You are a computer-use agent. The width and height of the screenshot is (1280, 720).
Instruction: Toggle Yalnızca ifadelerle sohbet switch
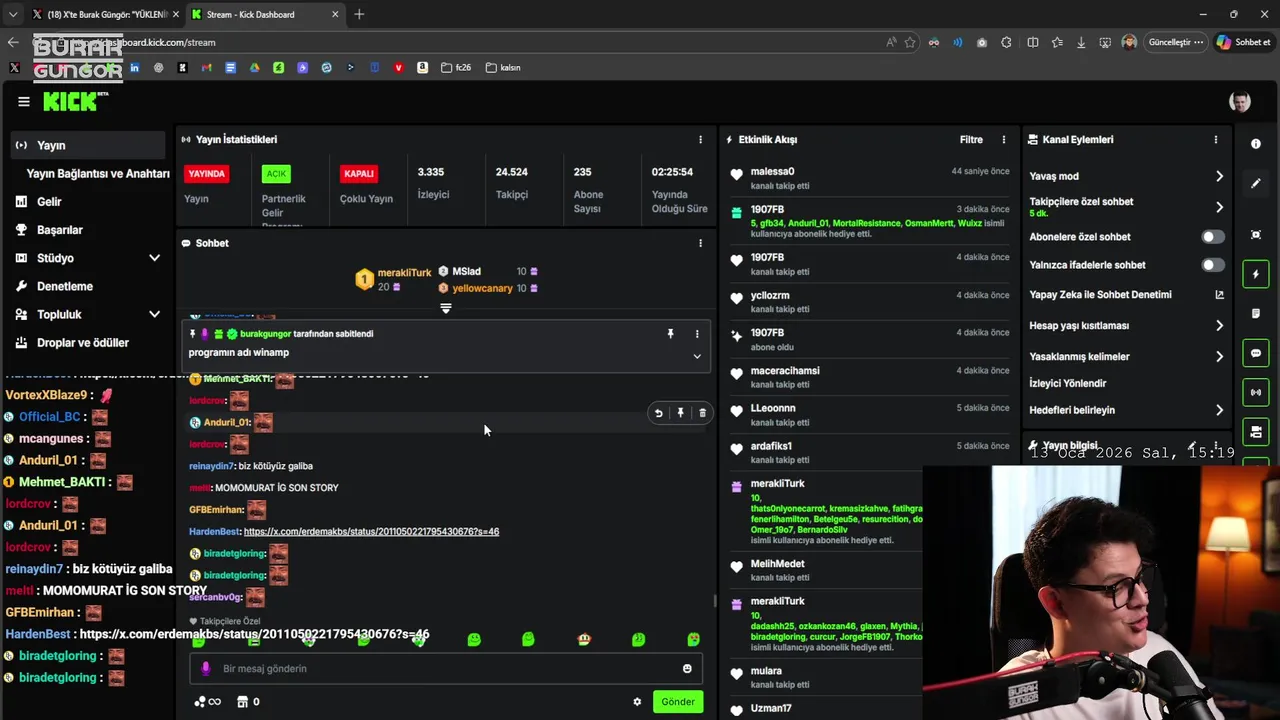click(1212, 265)
